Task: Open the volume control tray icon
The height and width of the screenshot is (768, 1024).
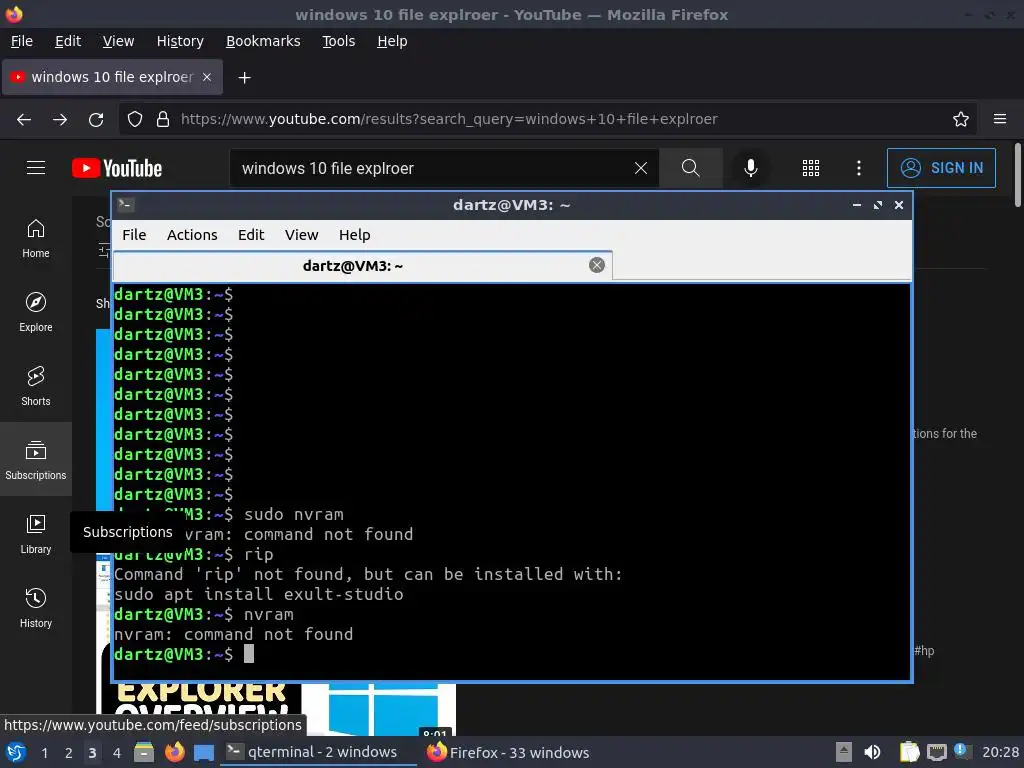Action: coord(872,752)
